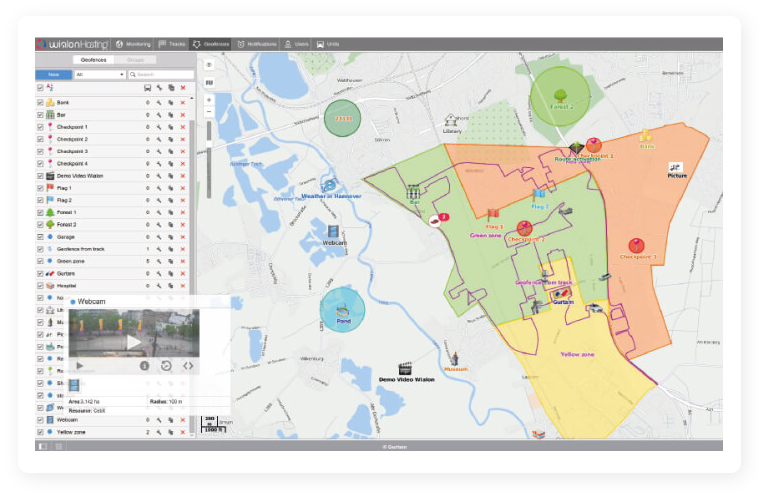The image size is (772, 494).
Task: Toggle the Demo Video Wialon checkbox
Action: 40,176
